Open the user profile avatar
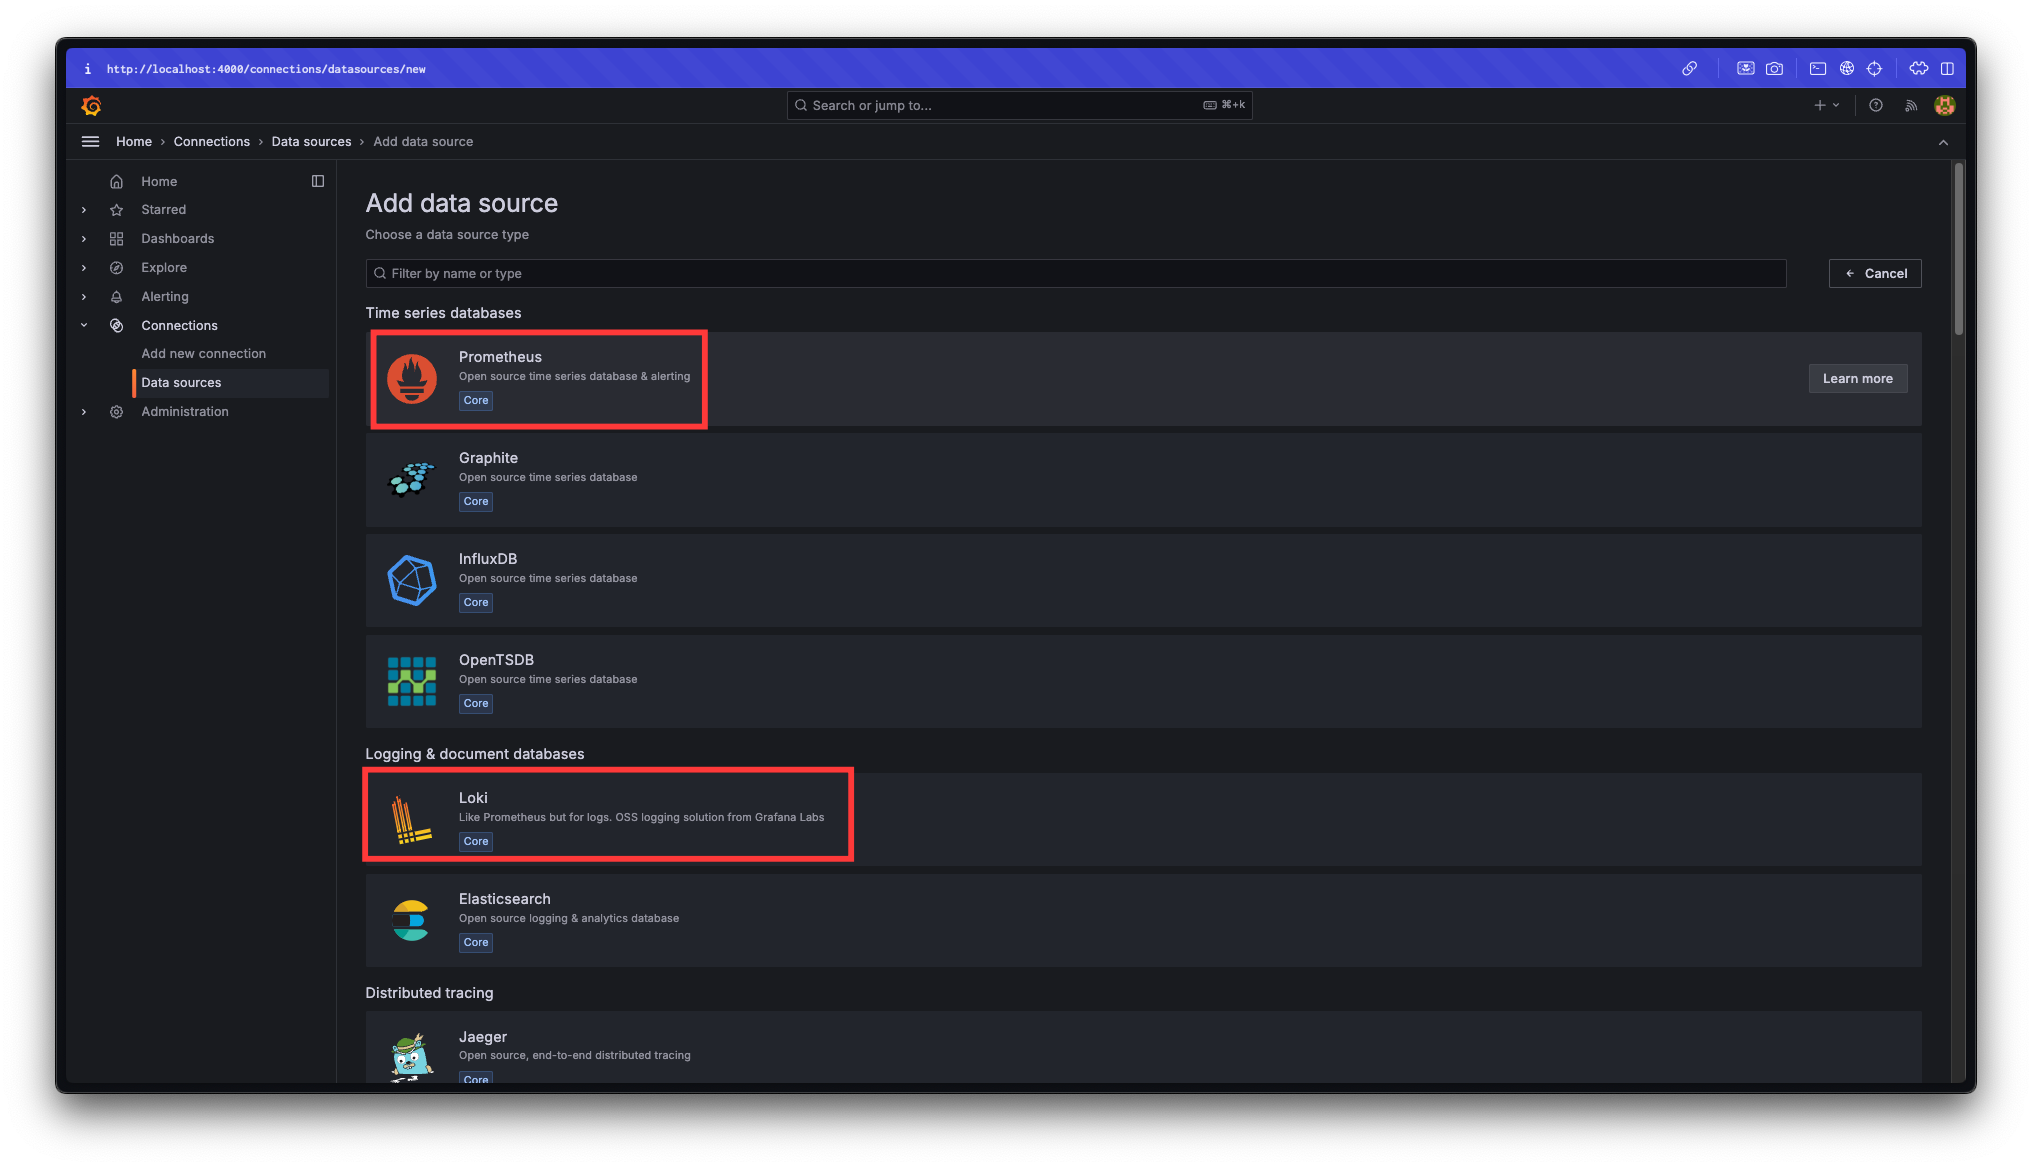Image resolution: width=2032 pixels, height=1167 pixels. [1944, 105]
